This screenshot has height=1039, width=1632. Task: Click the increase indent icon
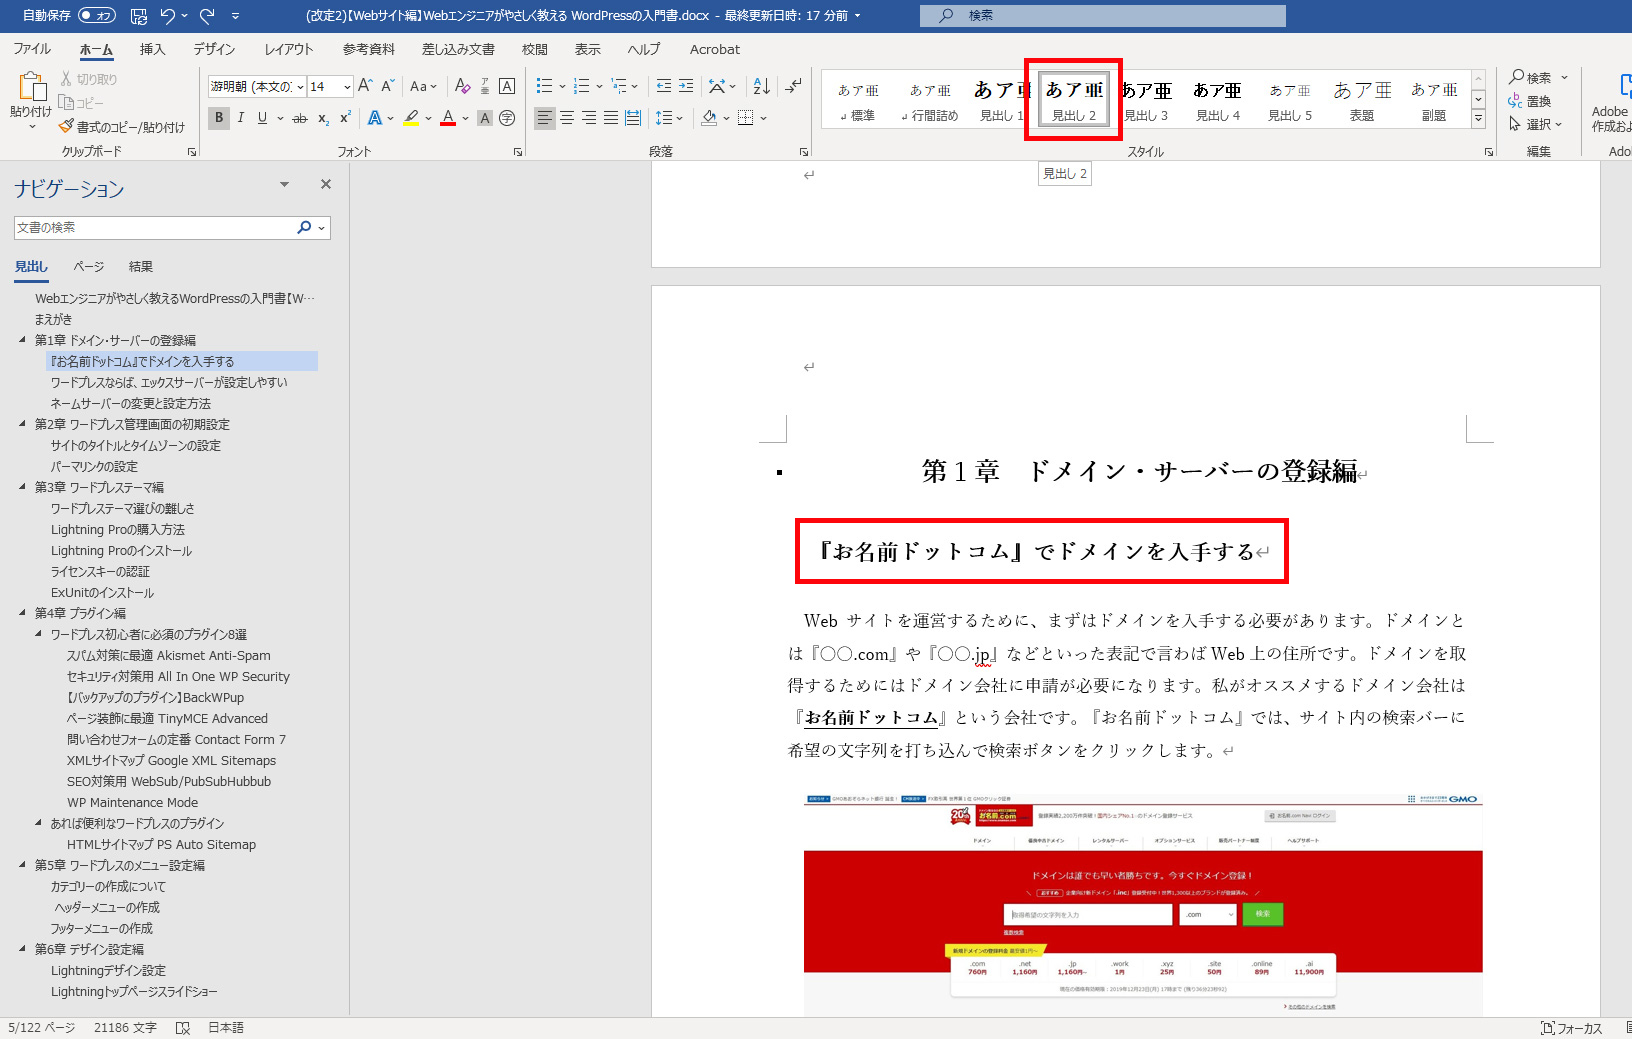pos(686,86)
